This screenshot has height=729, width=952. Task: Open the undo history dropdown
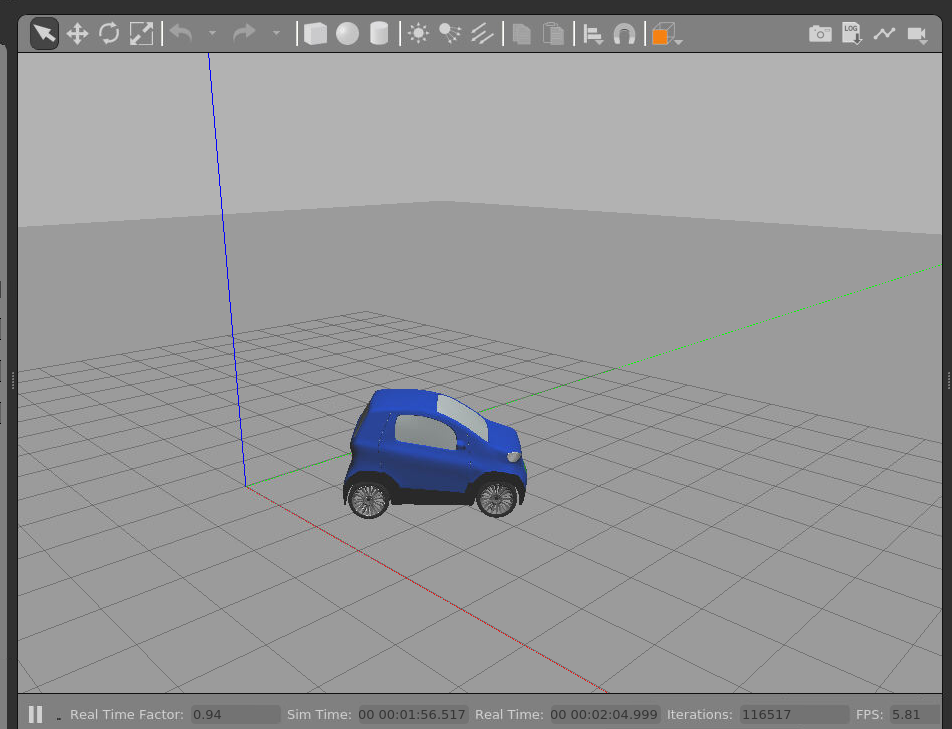point(212,33)
